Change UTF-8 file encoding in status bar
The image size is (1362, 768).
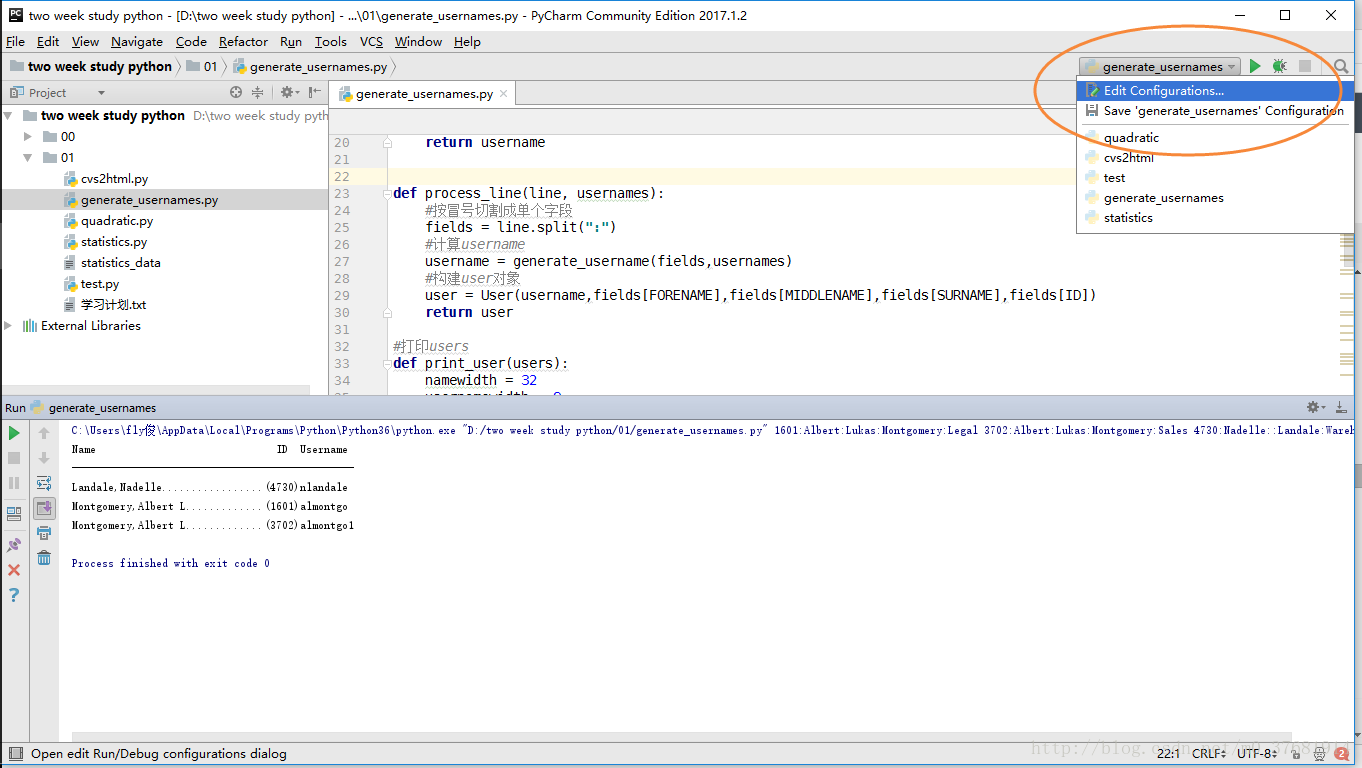[1259, 754]
